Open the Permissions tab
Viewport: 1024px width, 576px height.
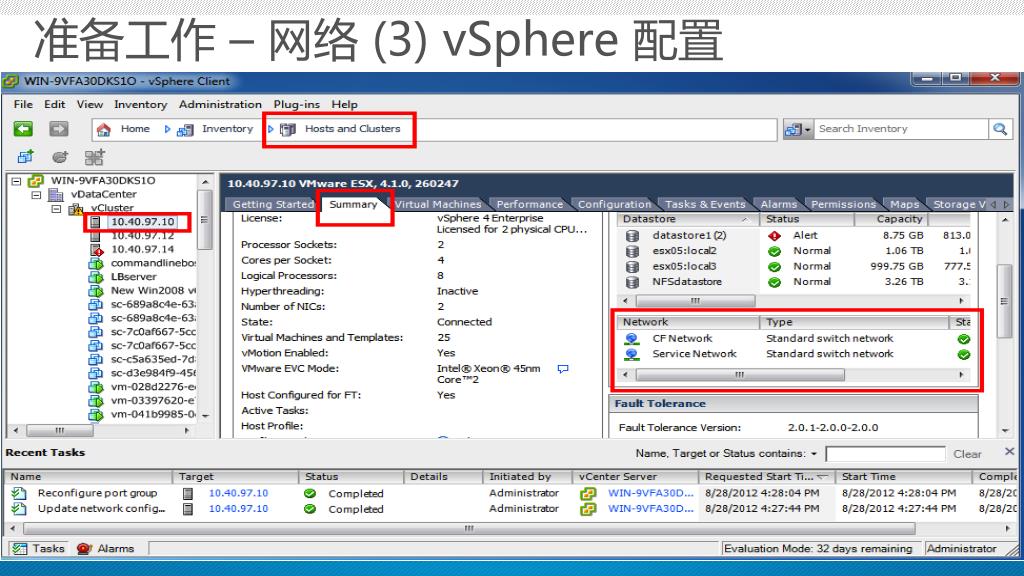coord(843,204)
